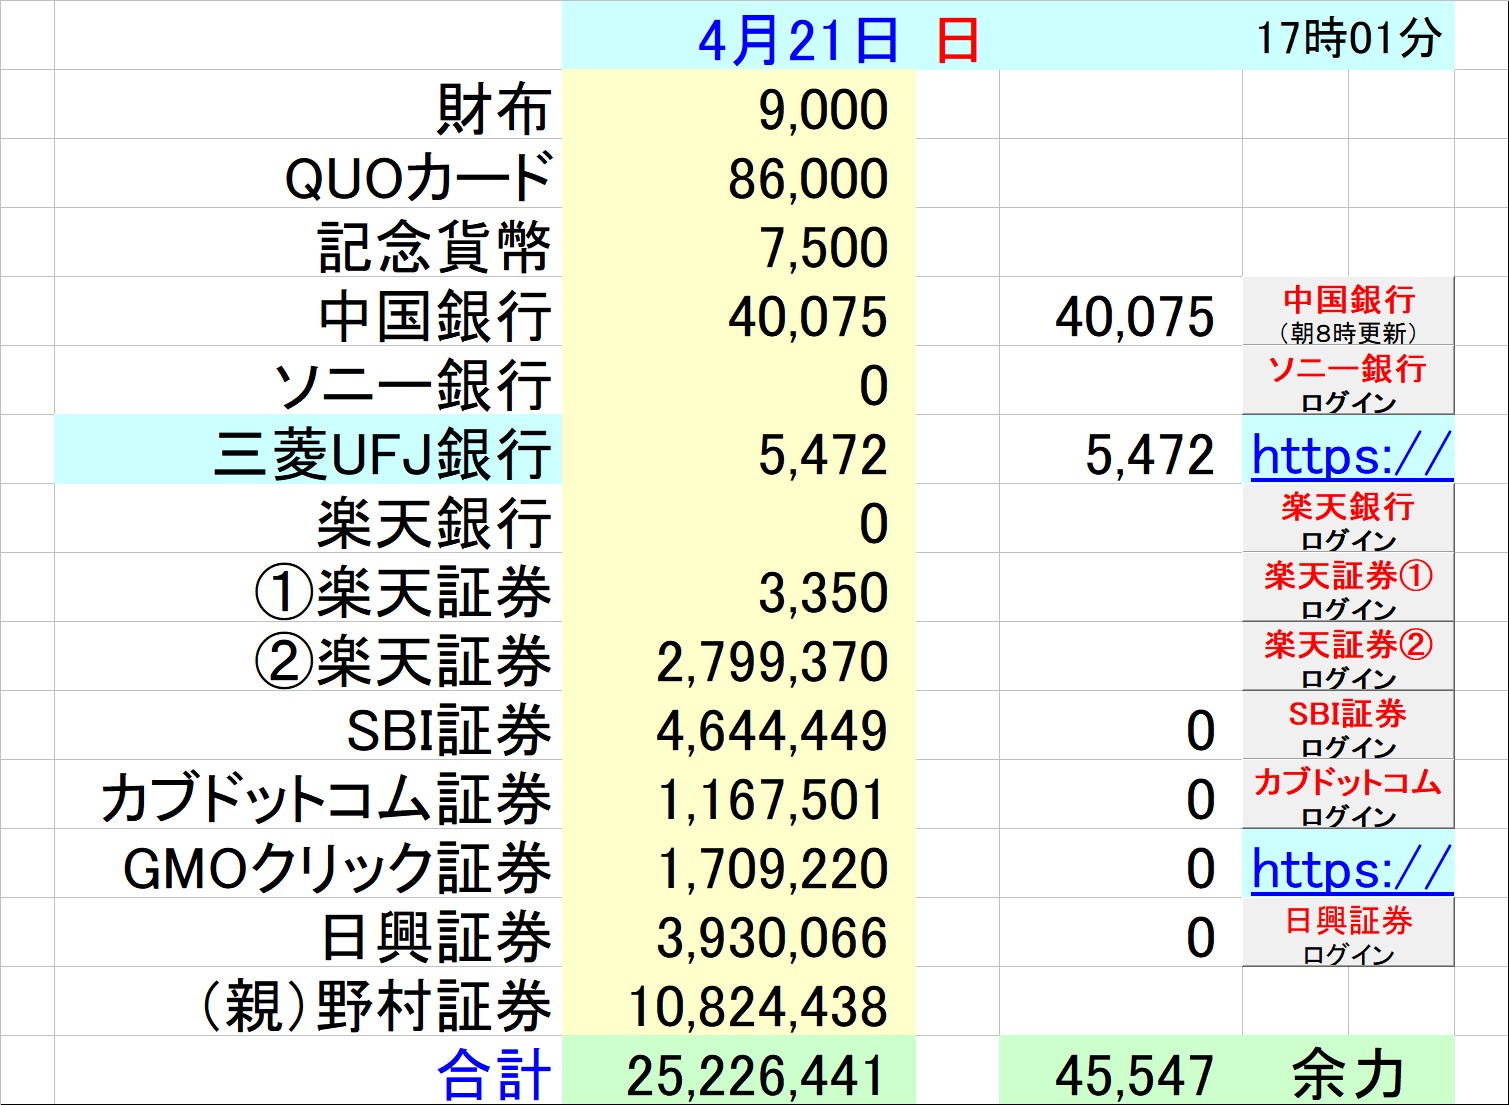Screen dimensions: 1509x1105
Task: Select the SBI証券 label cell
Action: tap(308, 725)
